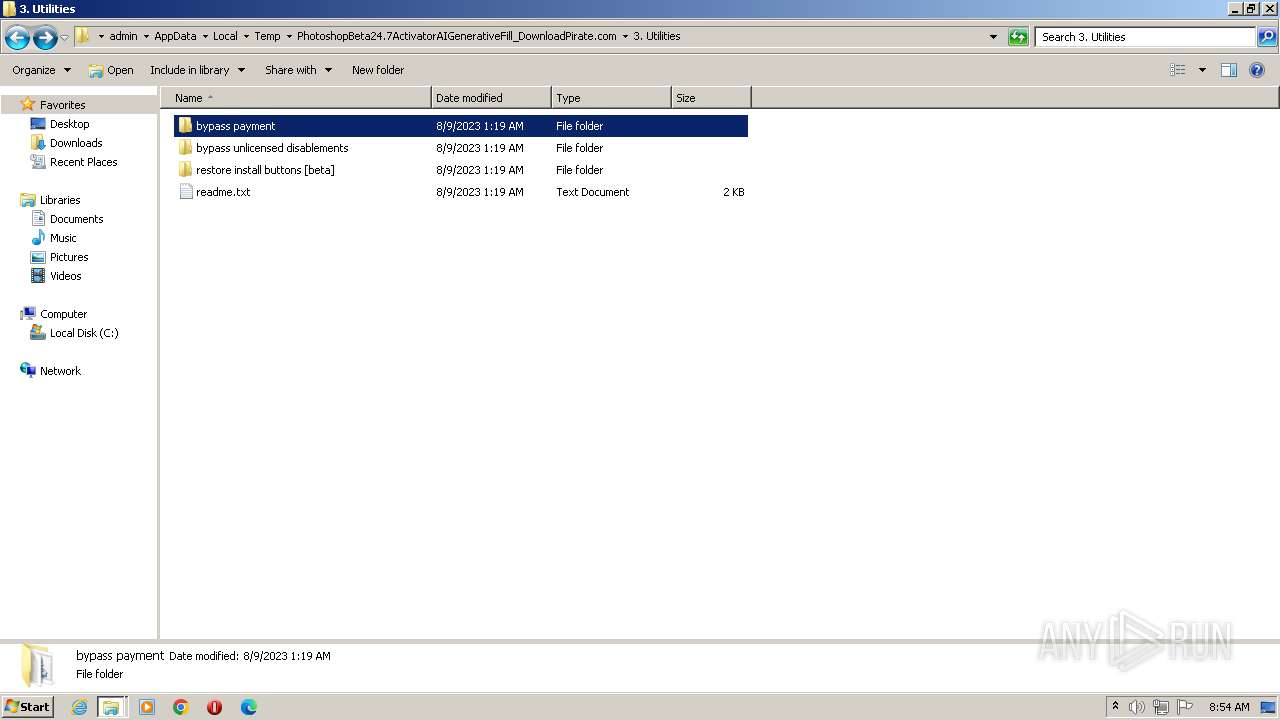The width and height of the screenshot is (1280, 720).
Task: Launch Windows Media Player from taskbar
Action: click(147, 707)
